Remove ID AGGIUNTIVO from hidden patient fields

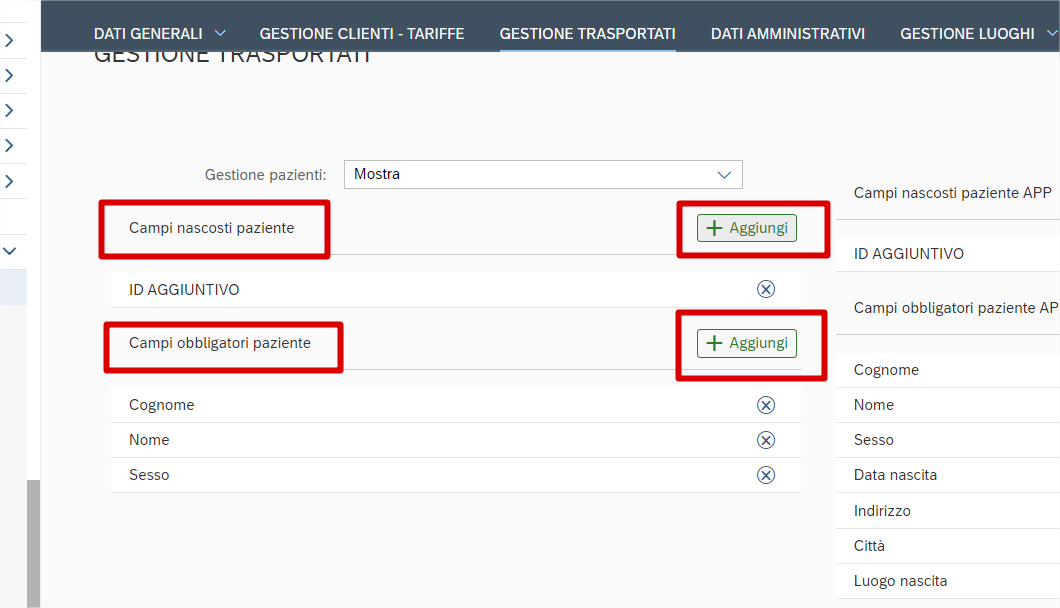[x=765, y=290]
